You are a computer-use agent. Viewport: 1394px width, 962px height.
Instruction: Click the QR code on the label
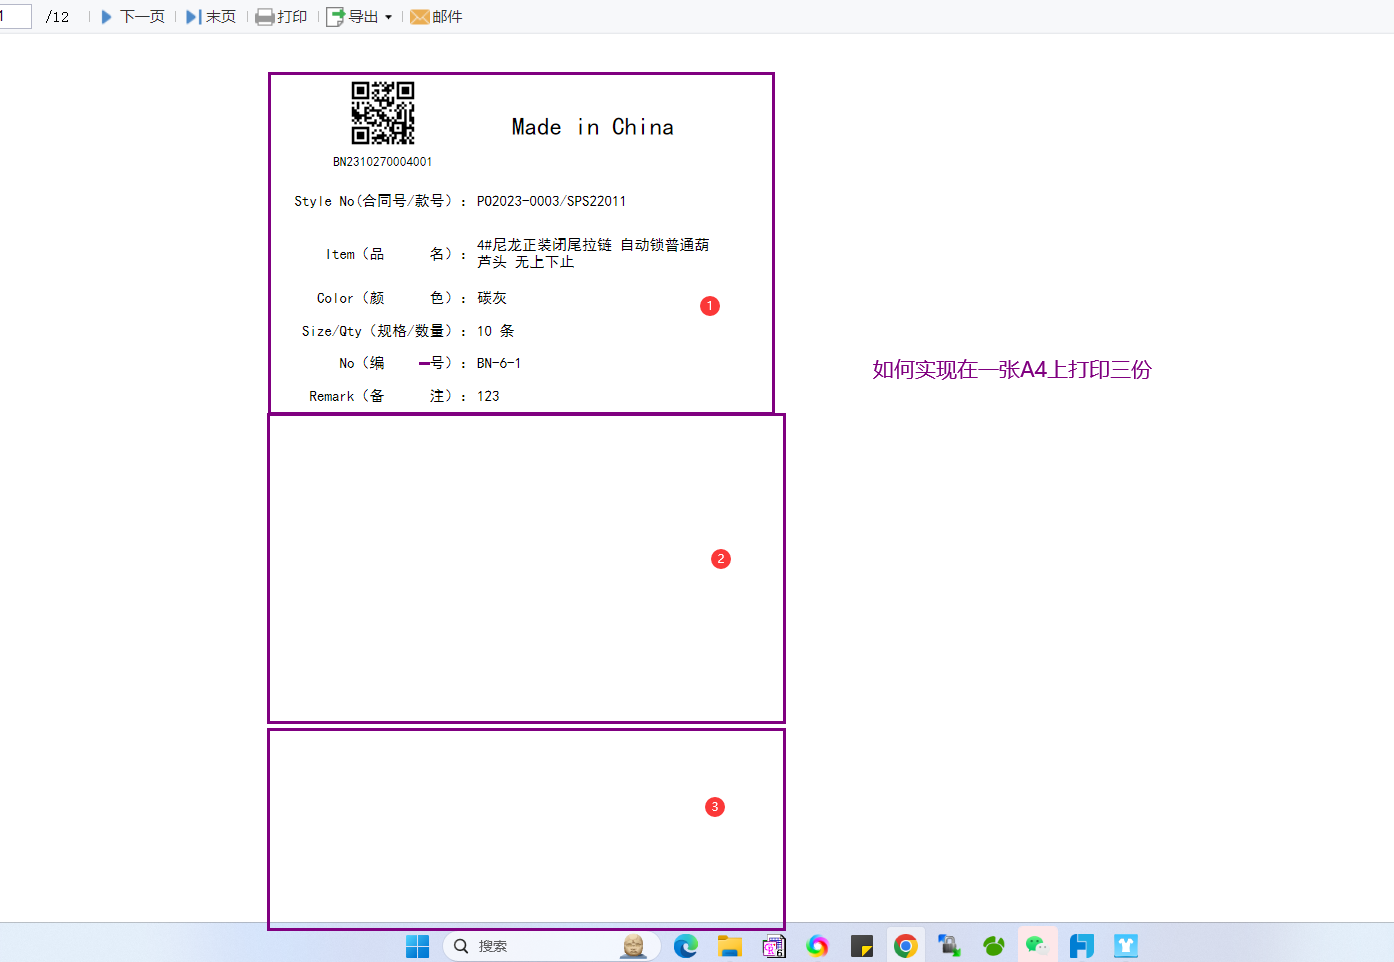(383, 113)
